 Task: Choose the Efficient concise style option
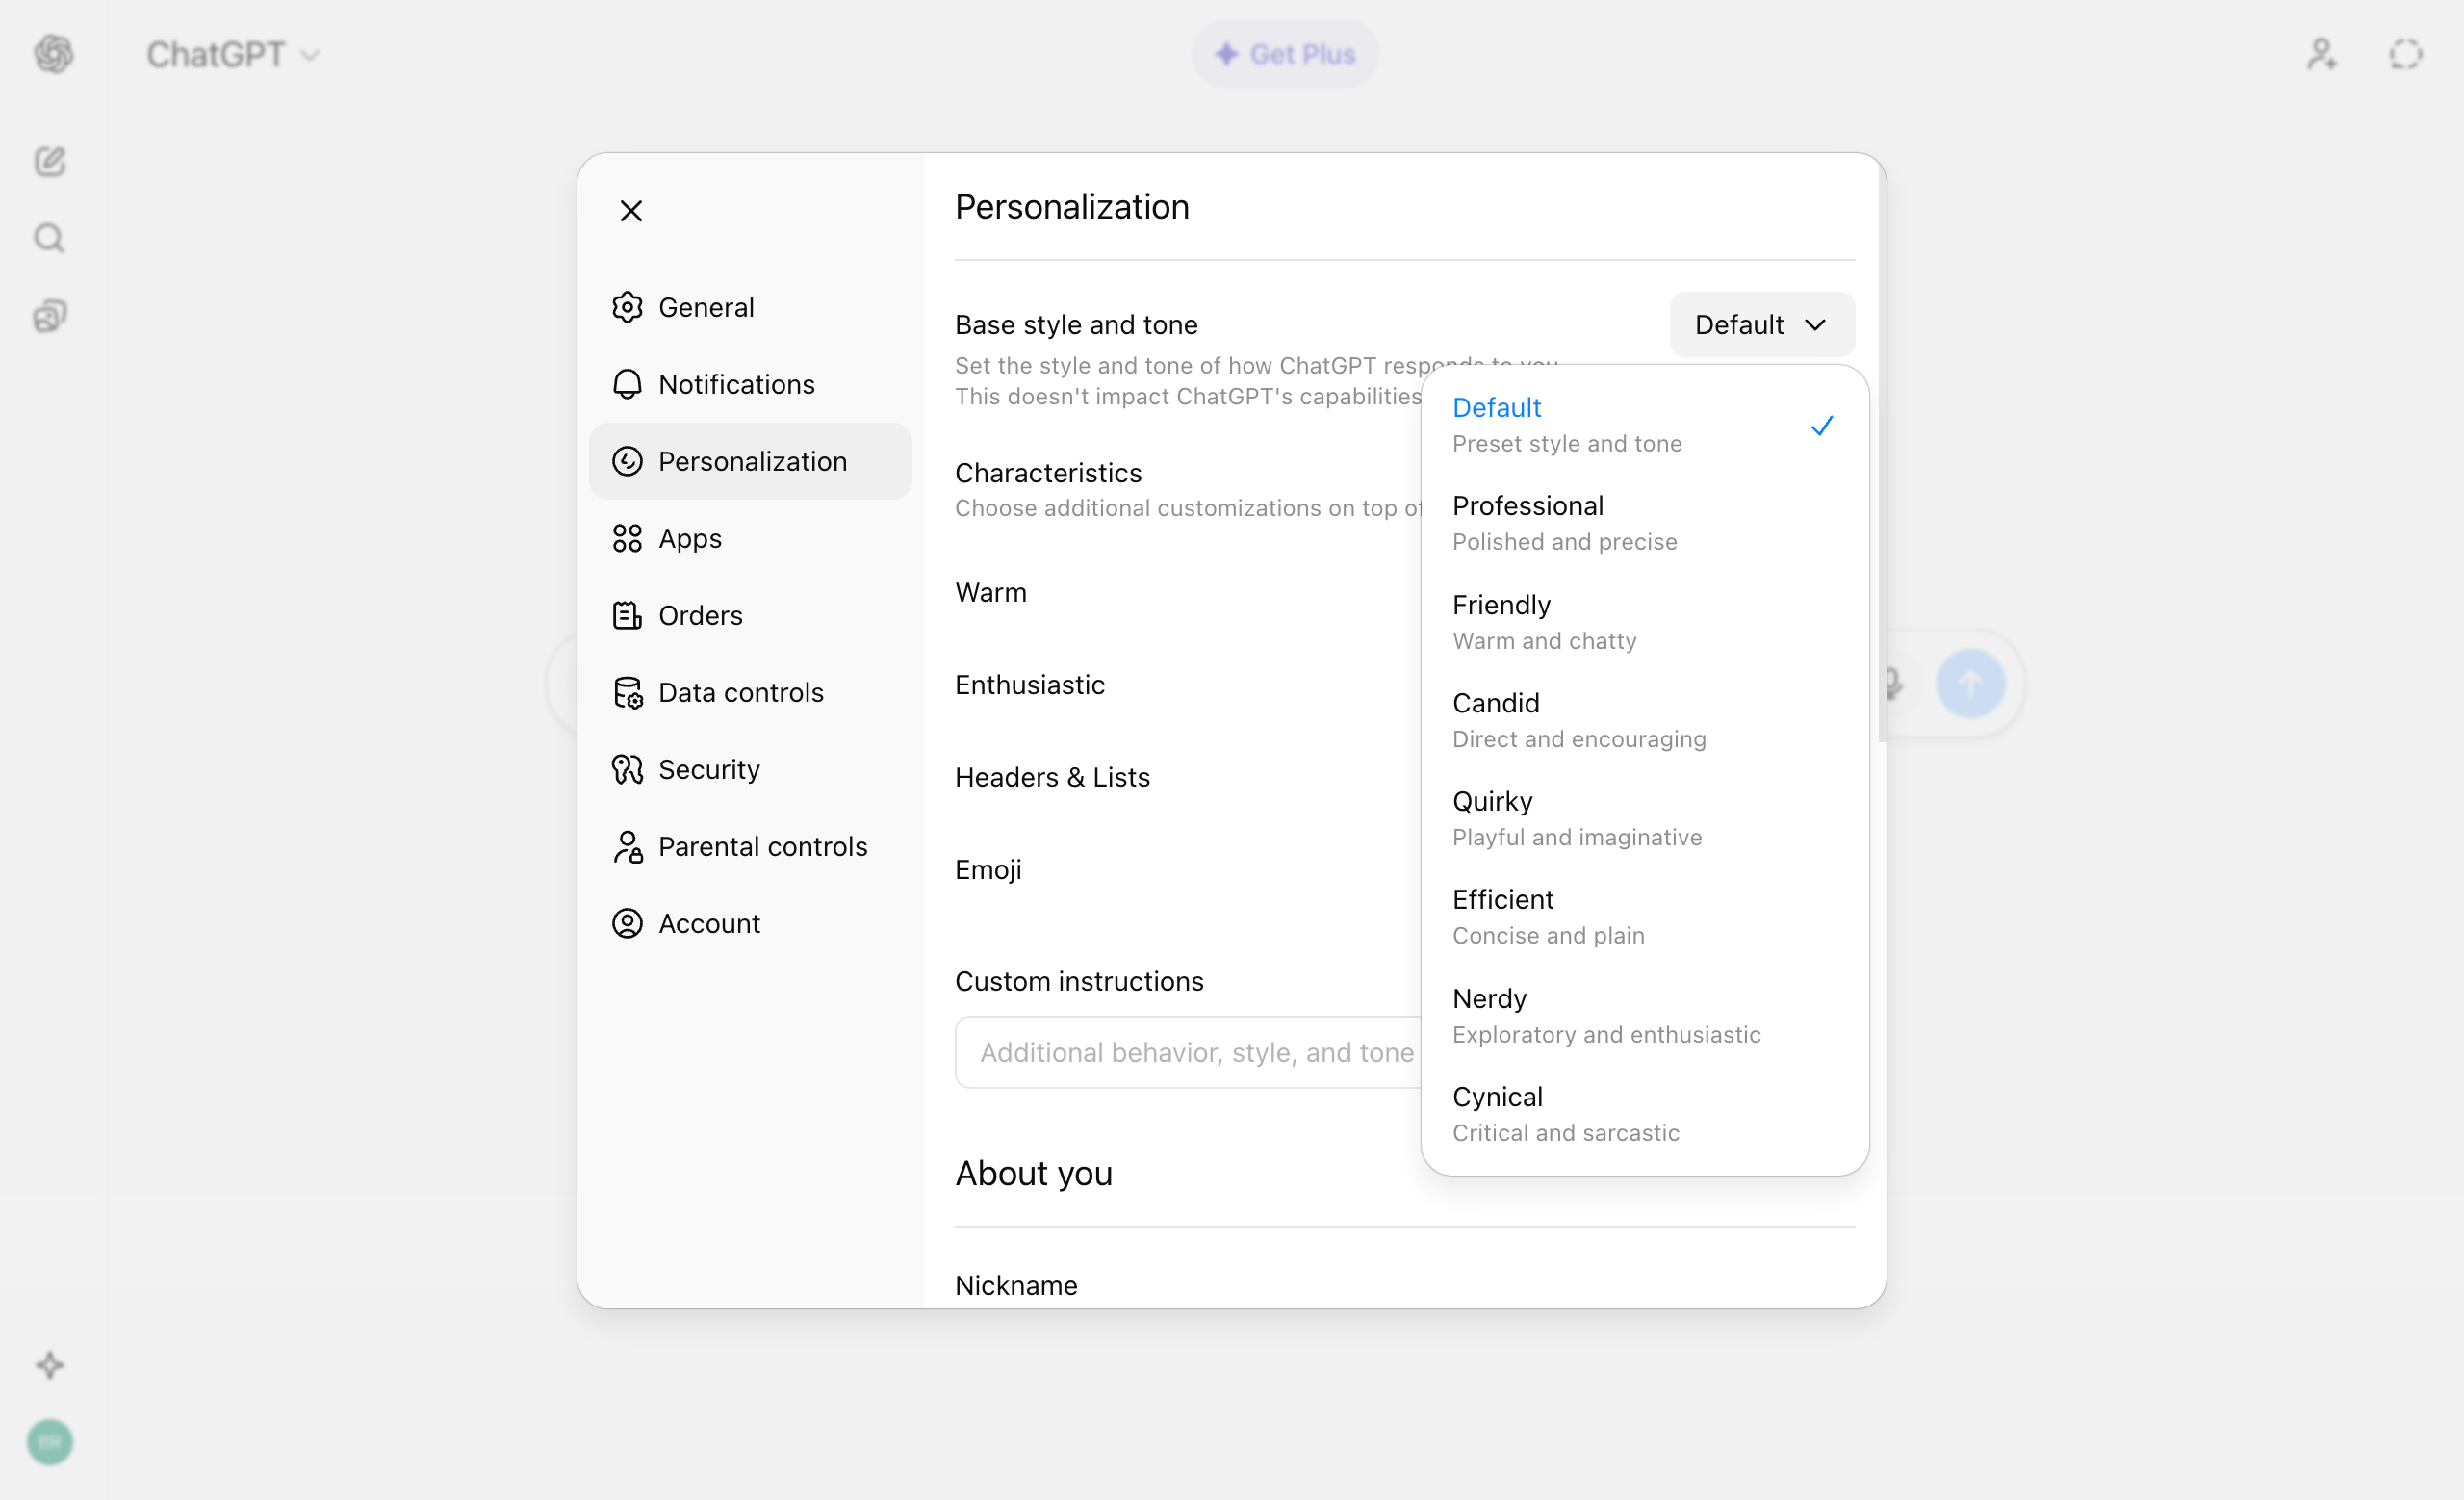coord(1644,917)
